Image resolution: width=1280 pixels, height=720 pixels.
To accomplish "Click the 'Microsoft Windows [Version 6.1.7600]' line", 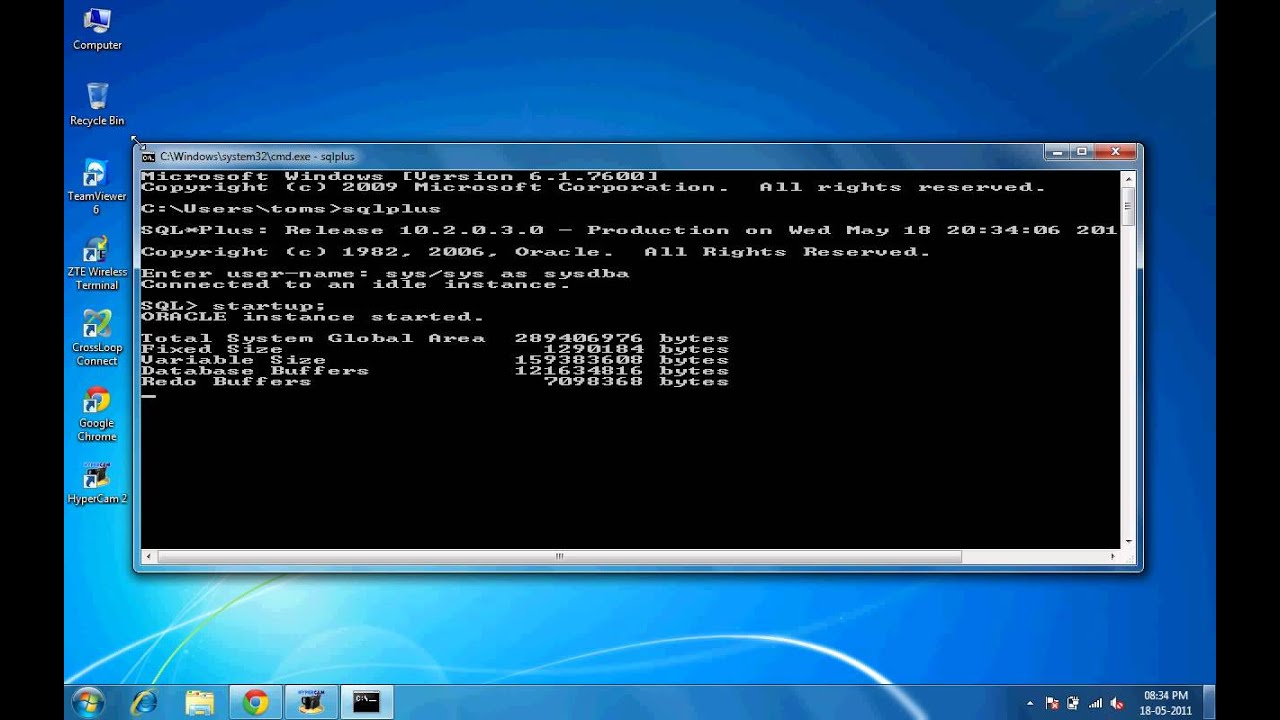I will pyautogui.click(x=399, y=176).
